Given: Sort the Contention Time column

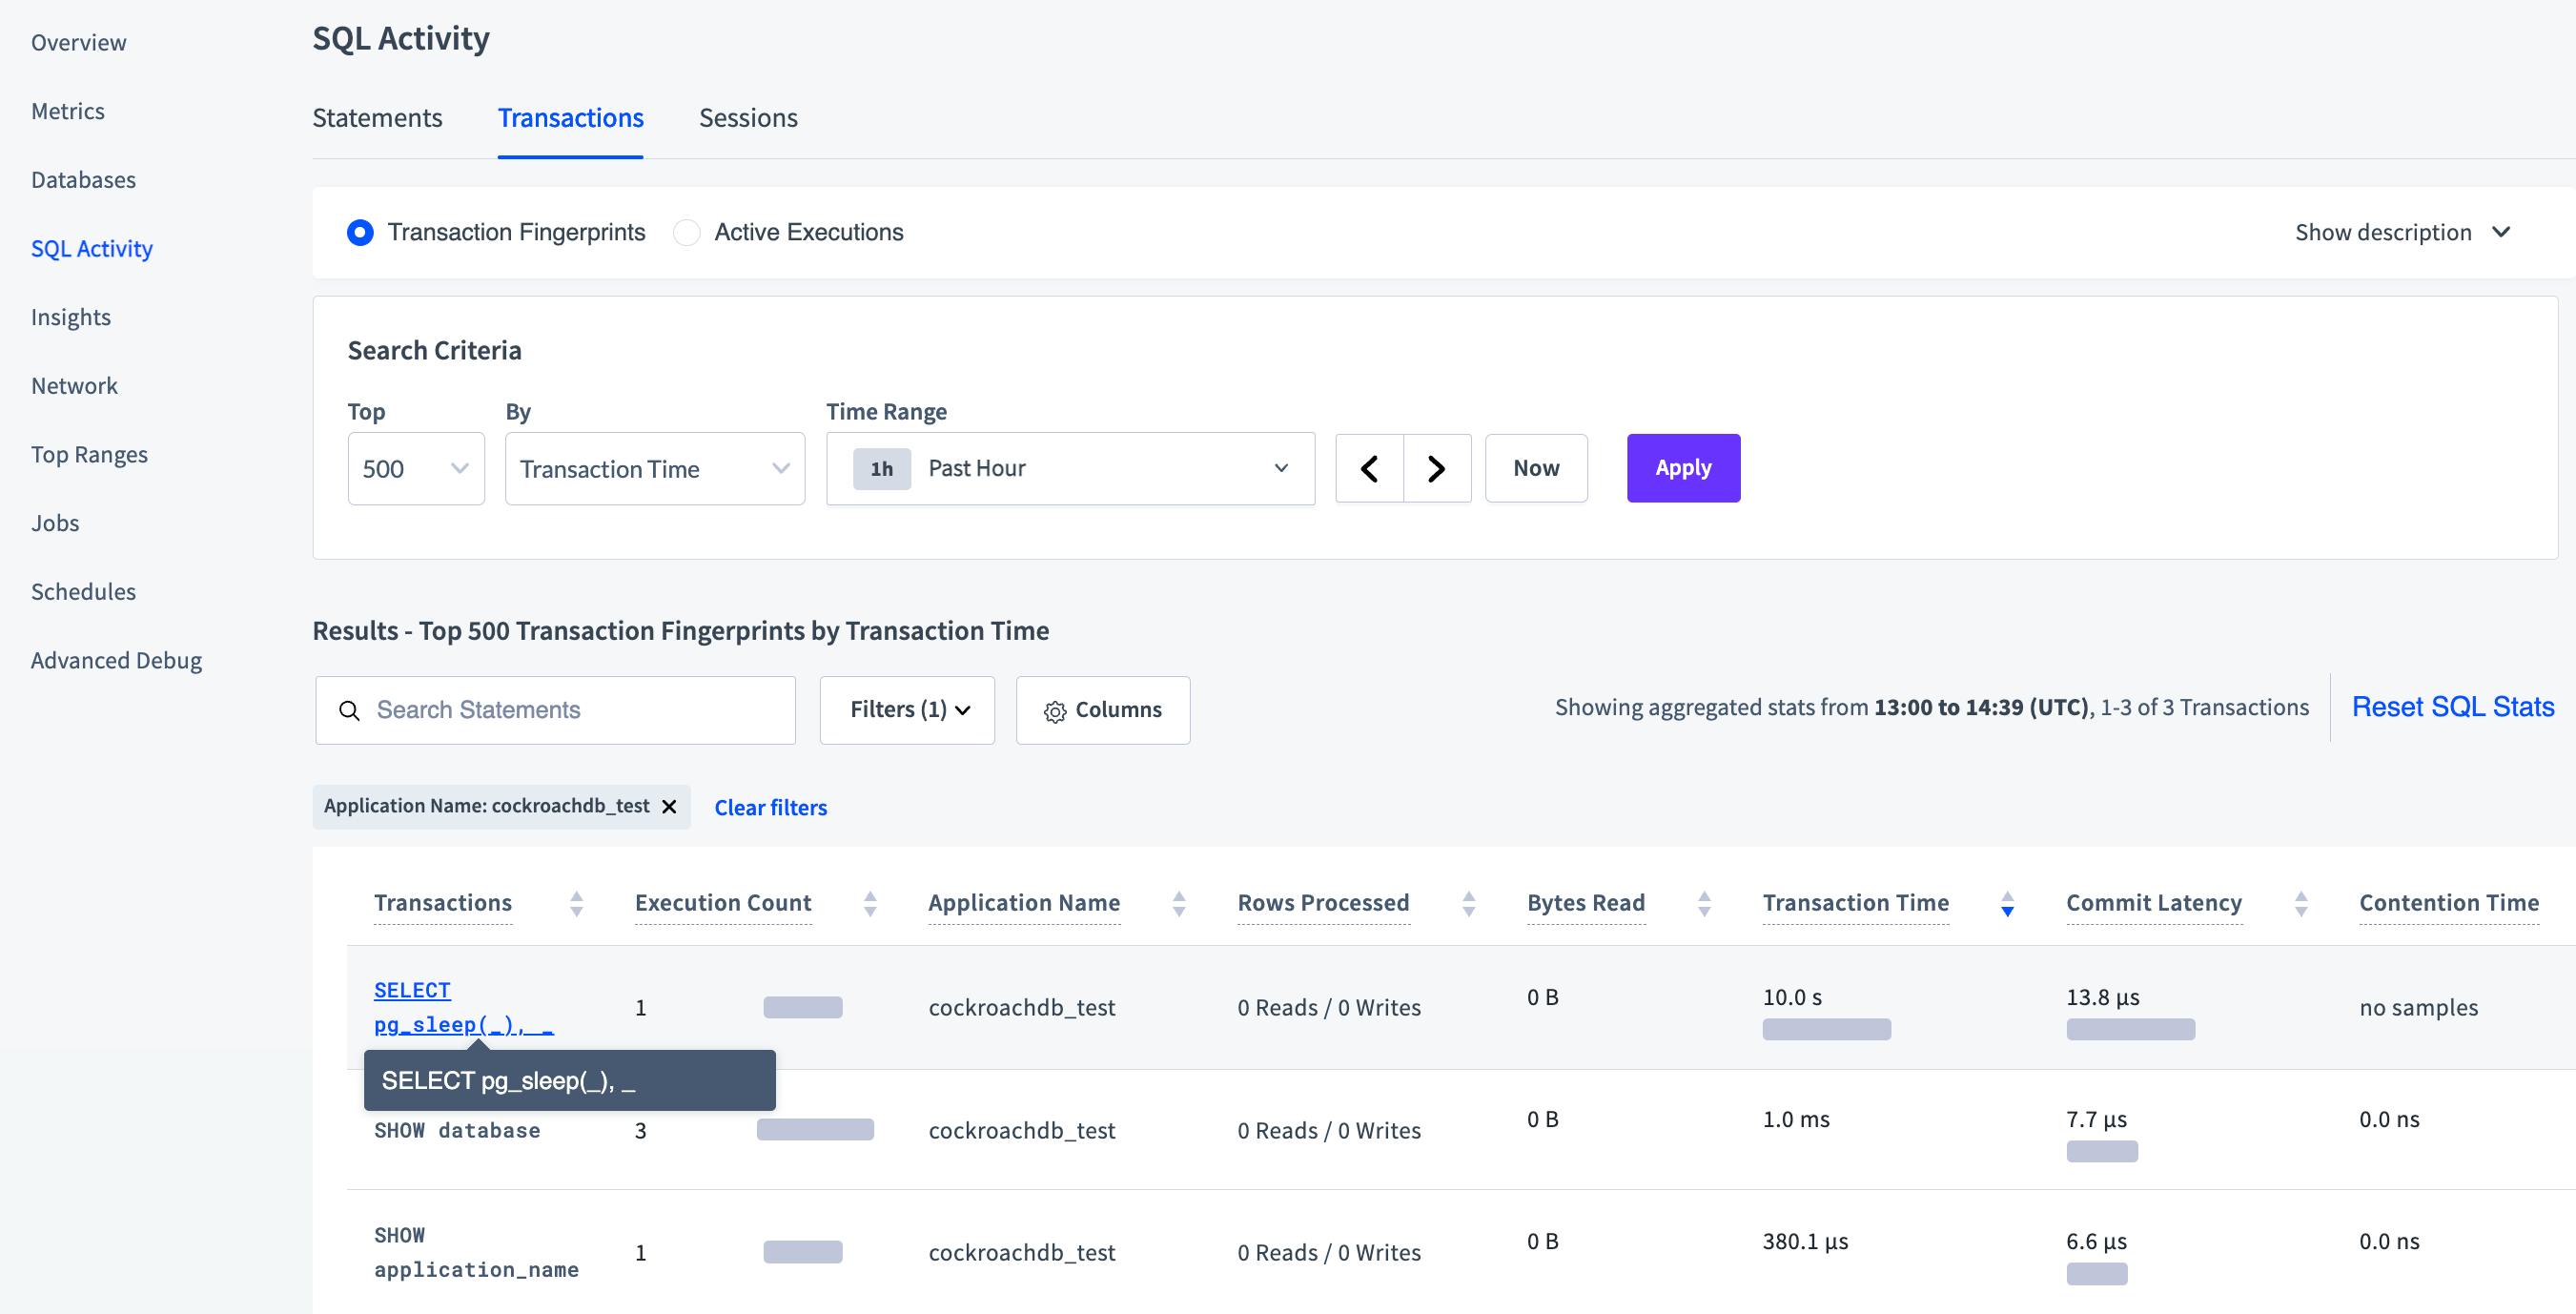Looking at the screenshot, I should [2449, 902].
